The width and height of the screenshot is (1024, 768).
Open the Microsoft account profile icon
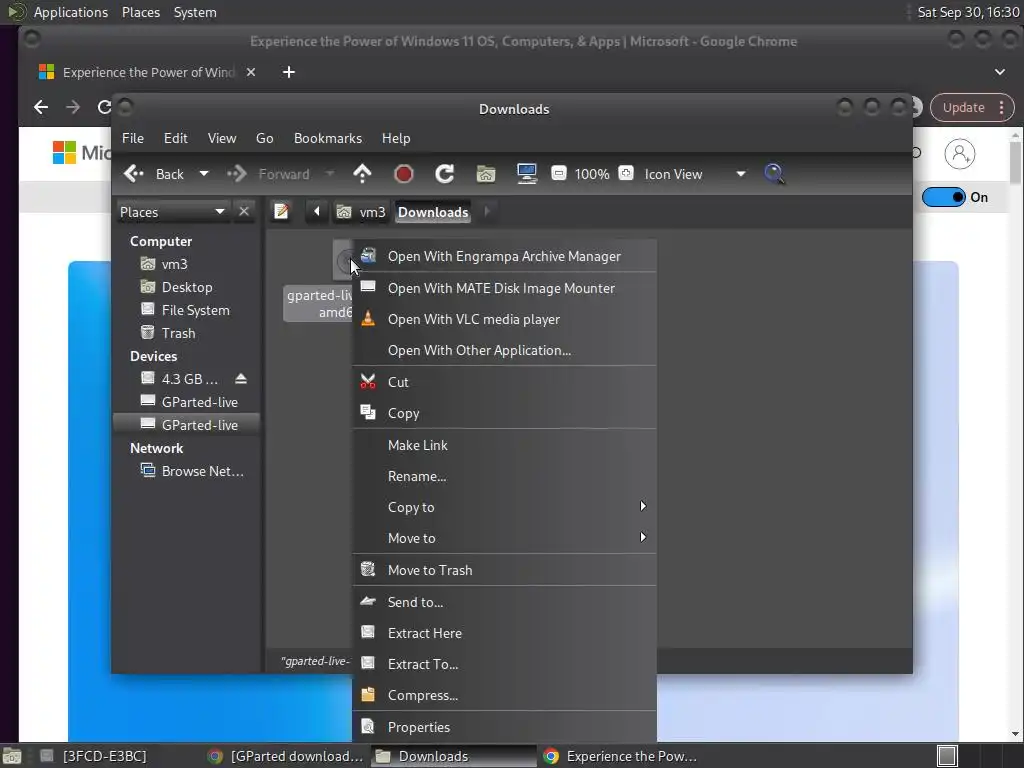[959, 154]
